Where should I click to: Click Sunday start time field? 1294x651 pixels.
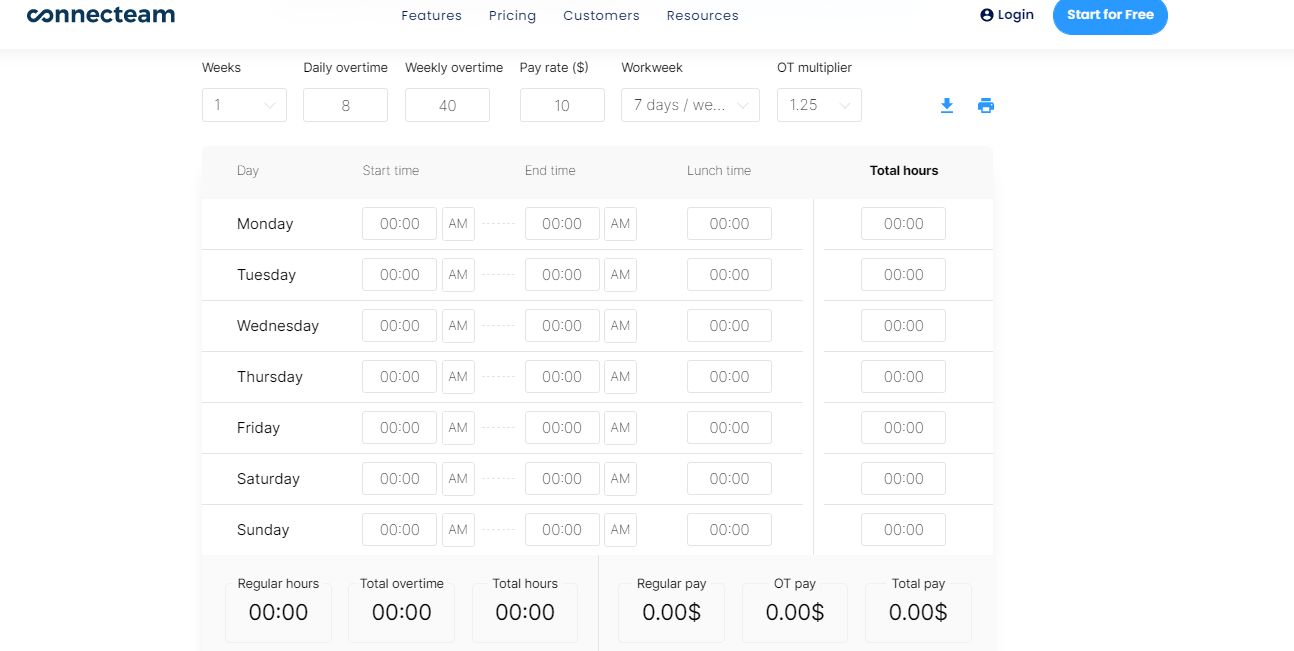pyautogui.click(x=399, y=530)
